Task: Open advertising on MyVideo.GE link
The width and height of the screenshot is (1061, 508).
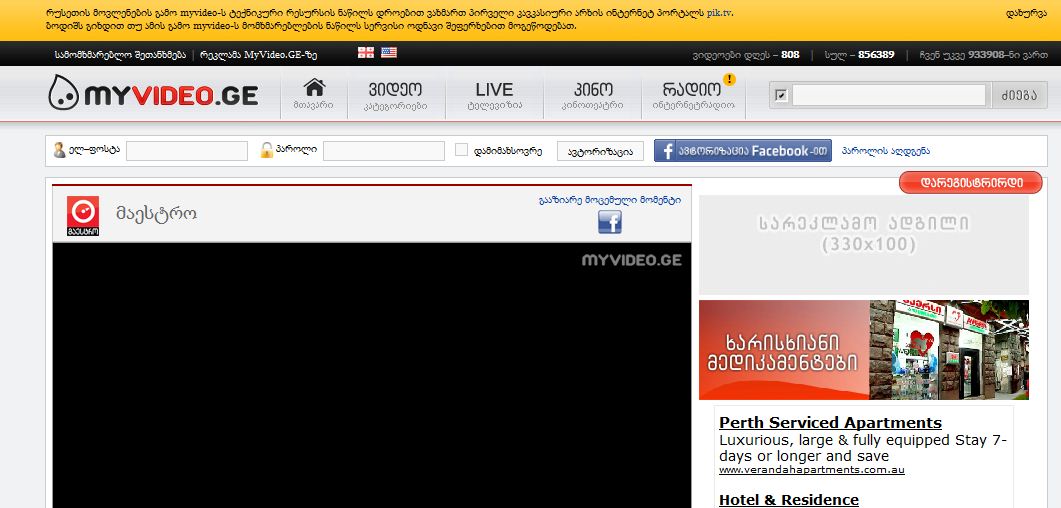Action: coord(258,55)
